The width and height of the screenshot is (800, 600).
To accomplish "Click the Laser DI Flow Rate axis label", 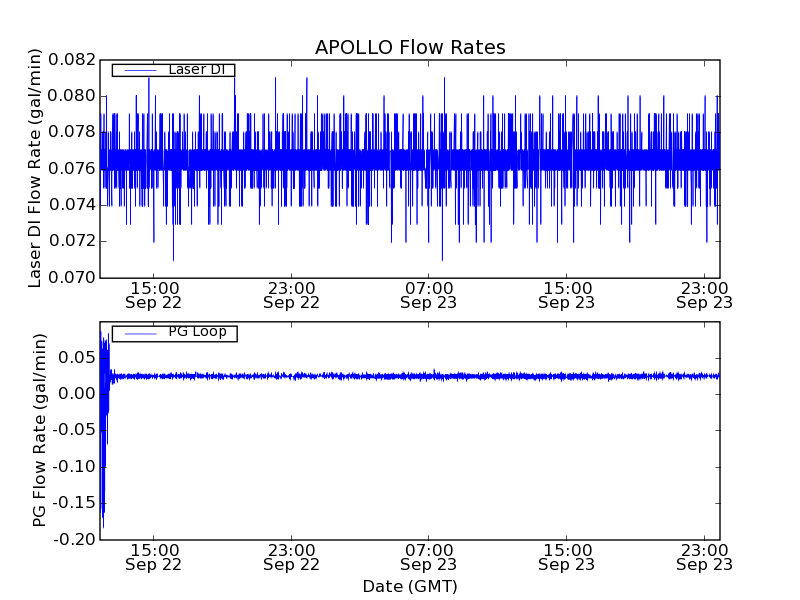I will 35,168.
